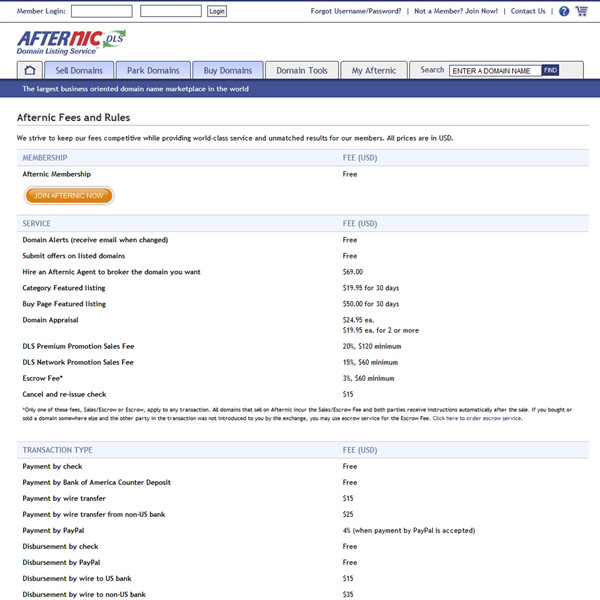
Task: Open the Domain Tools tab
Action: tap(302, 70)
